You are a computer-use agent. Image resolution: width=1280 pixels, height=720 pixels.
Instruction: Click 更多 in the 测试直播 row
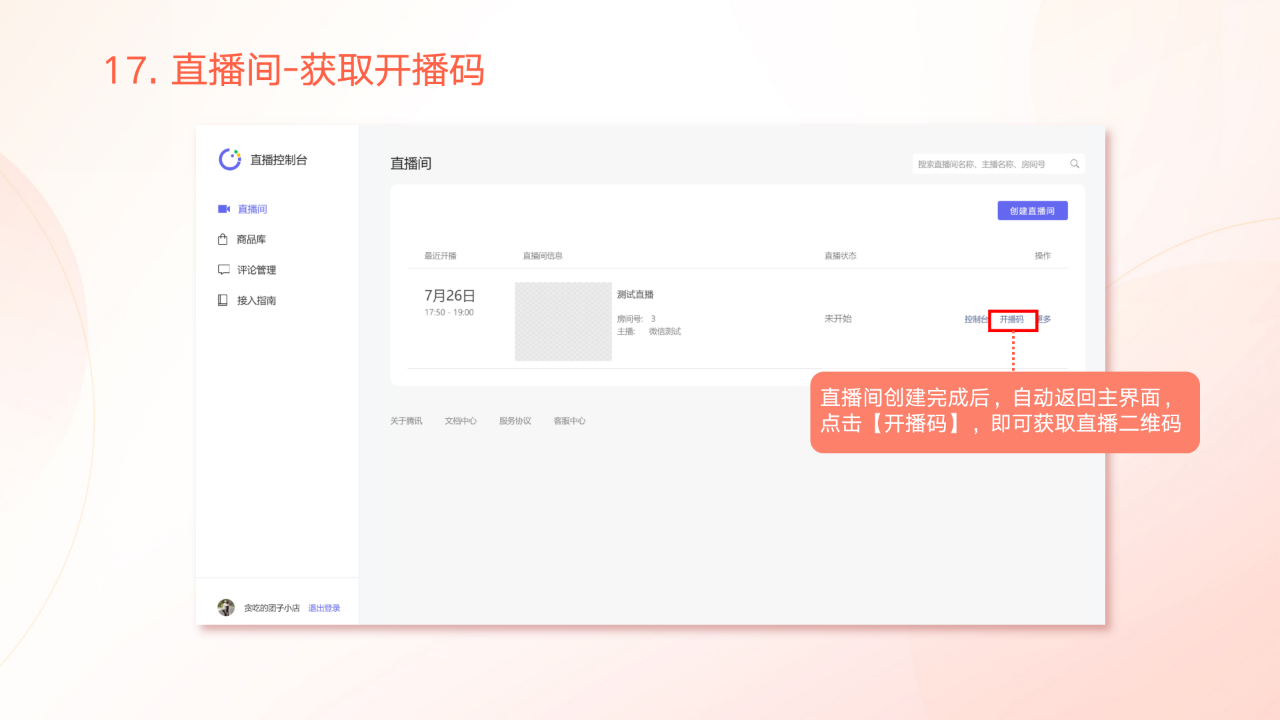(x=1044, y=319)
